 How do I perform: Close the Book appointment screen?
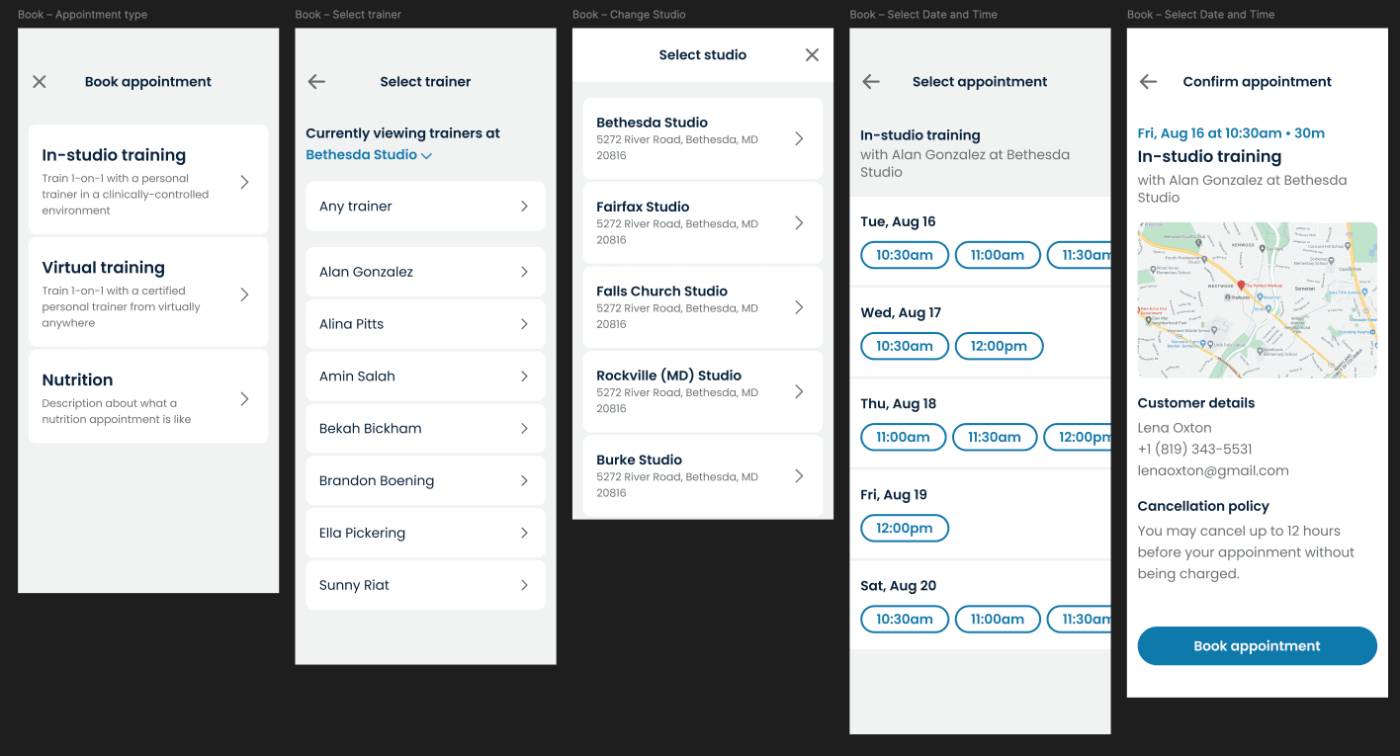click(39, 82)
